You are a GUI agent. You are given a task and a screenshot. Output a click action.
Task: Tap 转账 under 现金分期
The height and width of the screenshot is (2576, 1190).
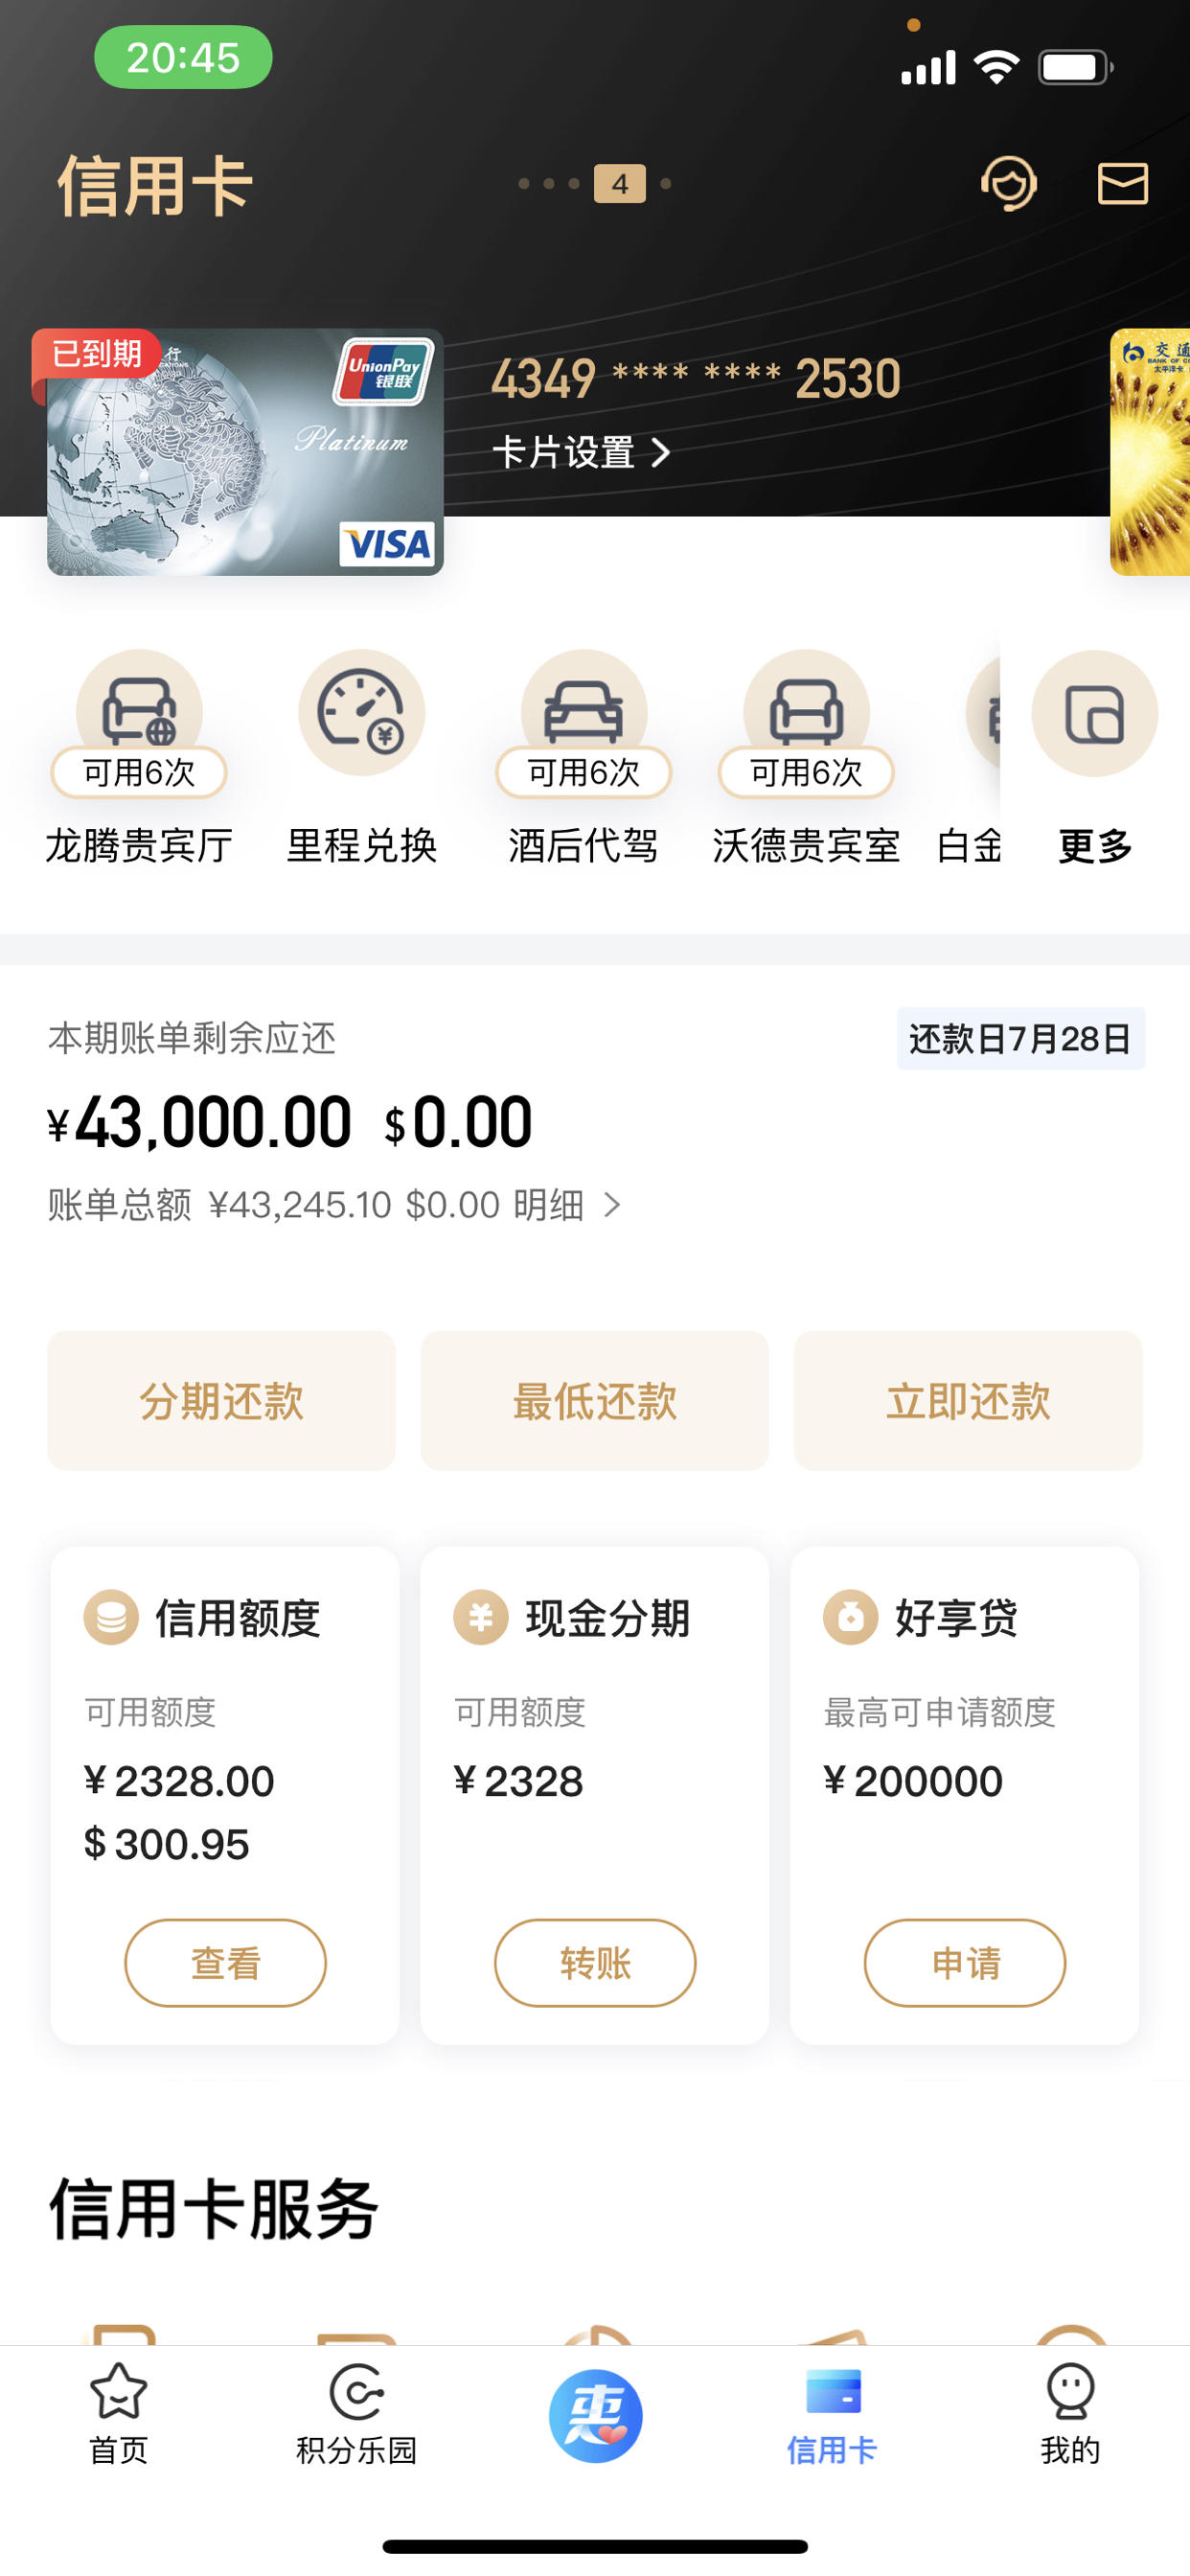click(595, 1962)
